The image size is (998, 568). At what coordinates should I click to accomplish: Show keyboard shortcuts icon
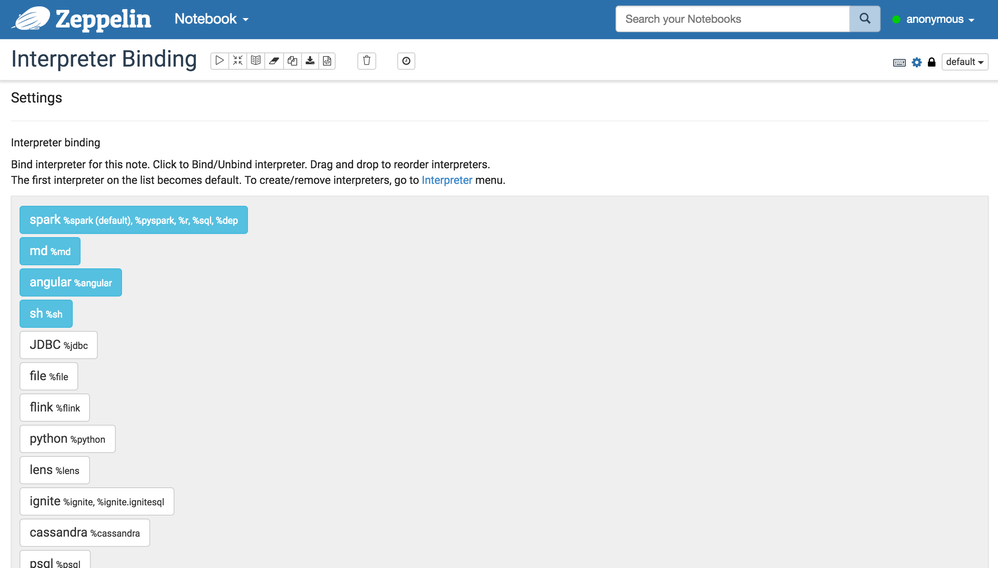tap(899, 62)
